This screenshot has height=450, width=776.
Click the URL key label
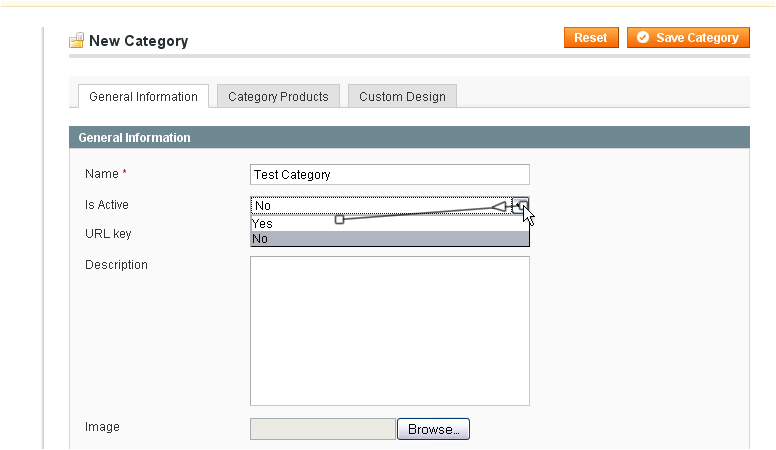[108, 234]
